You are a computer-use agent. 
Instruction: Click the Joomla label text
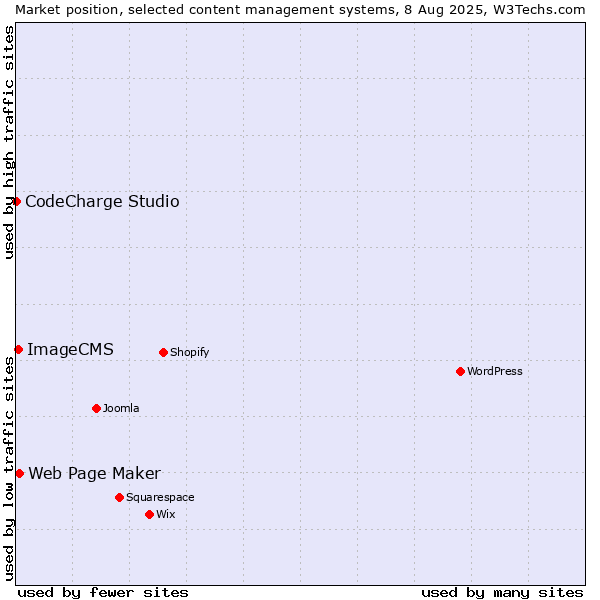point(121,408)
